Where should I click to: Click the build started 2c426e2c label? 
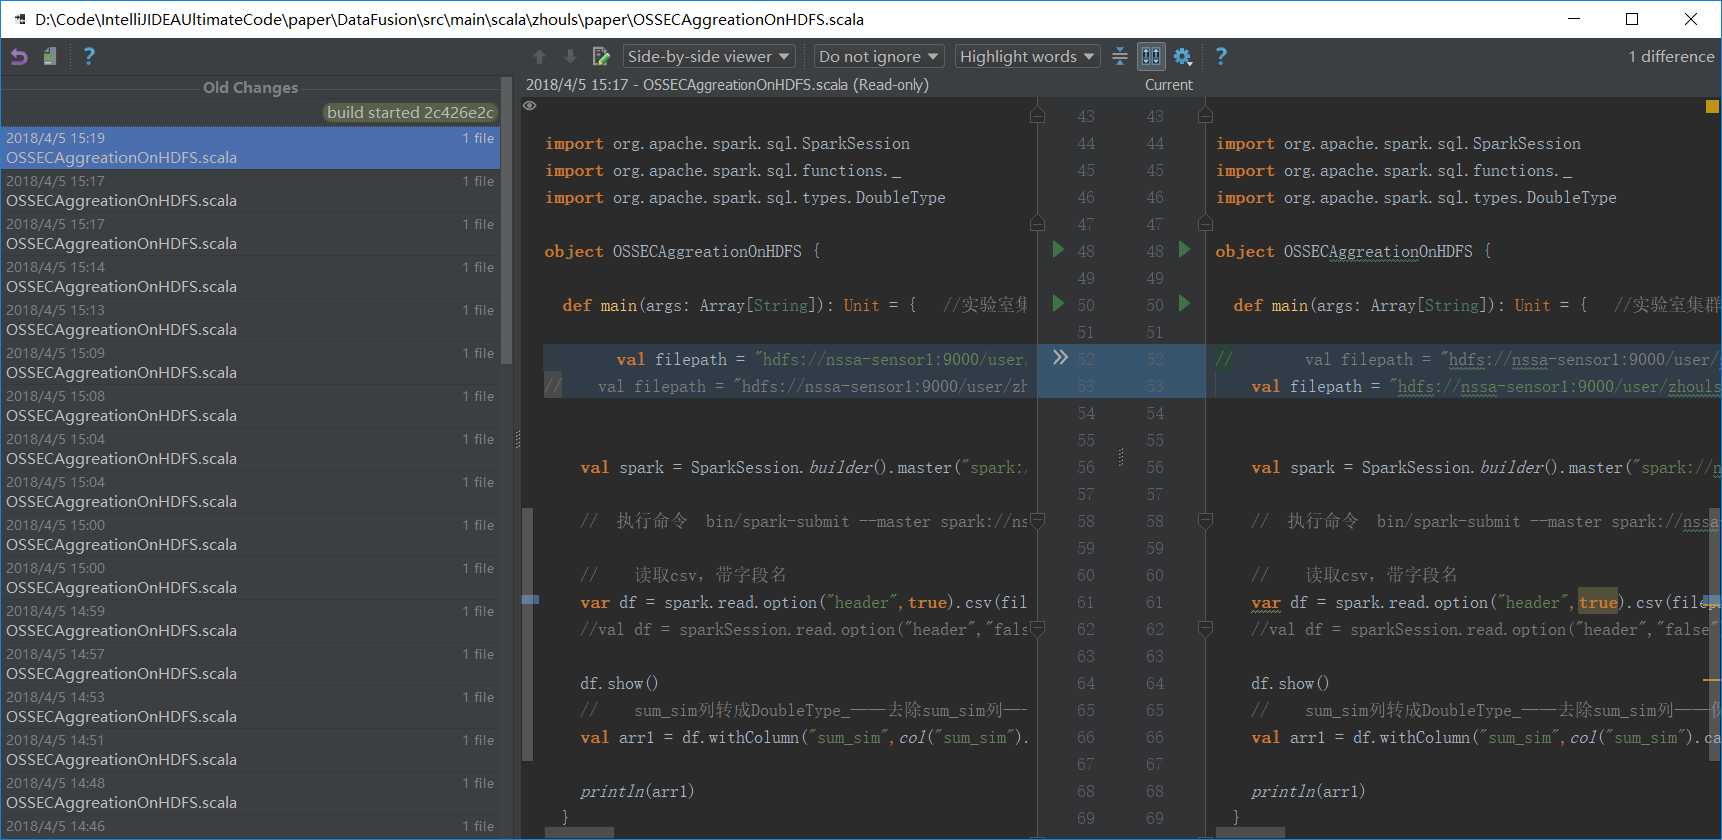(410, 112)
